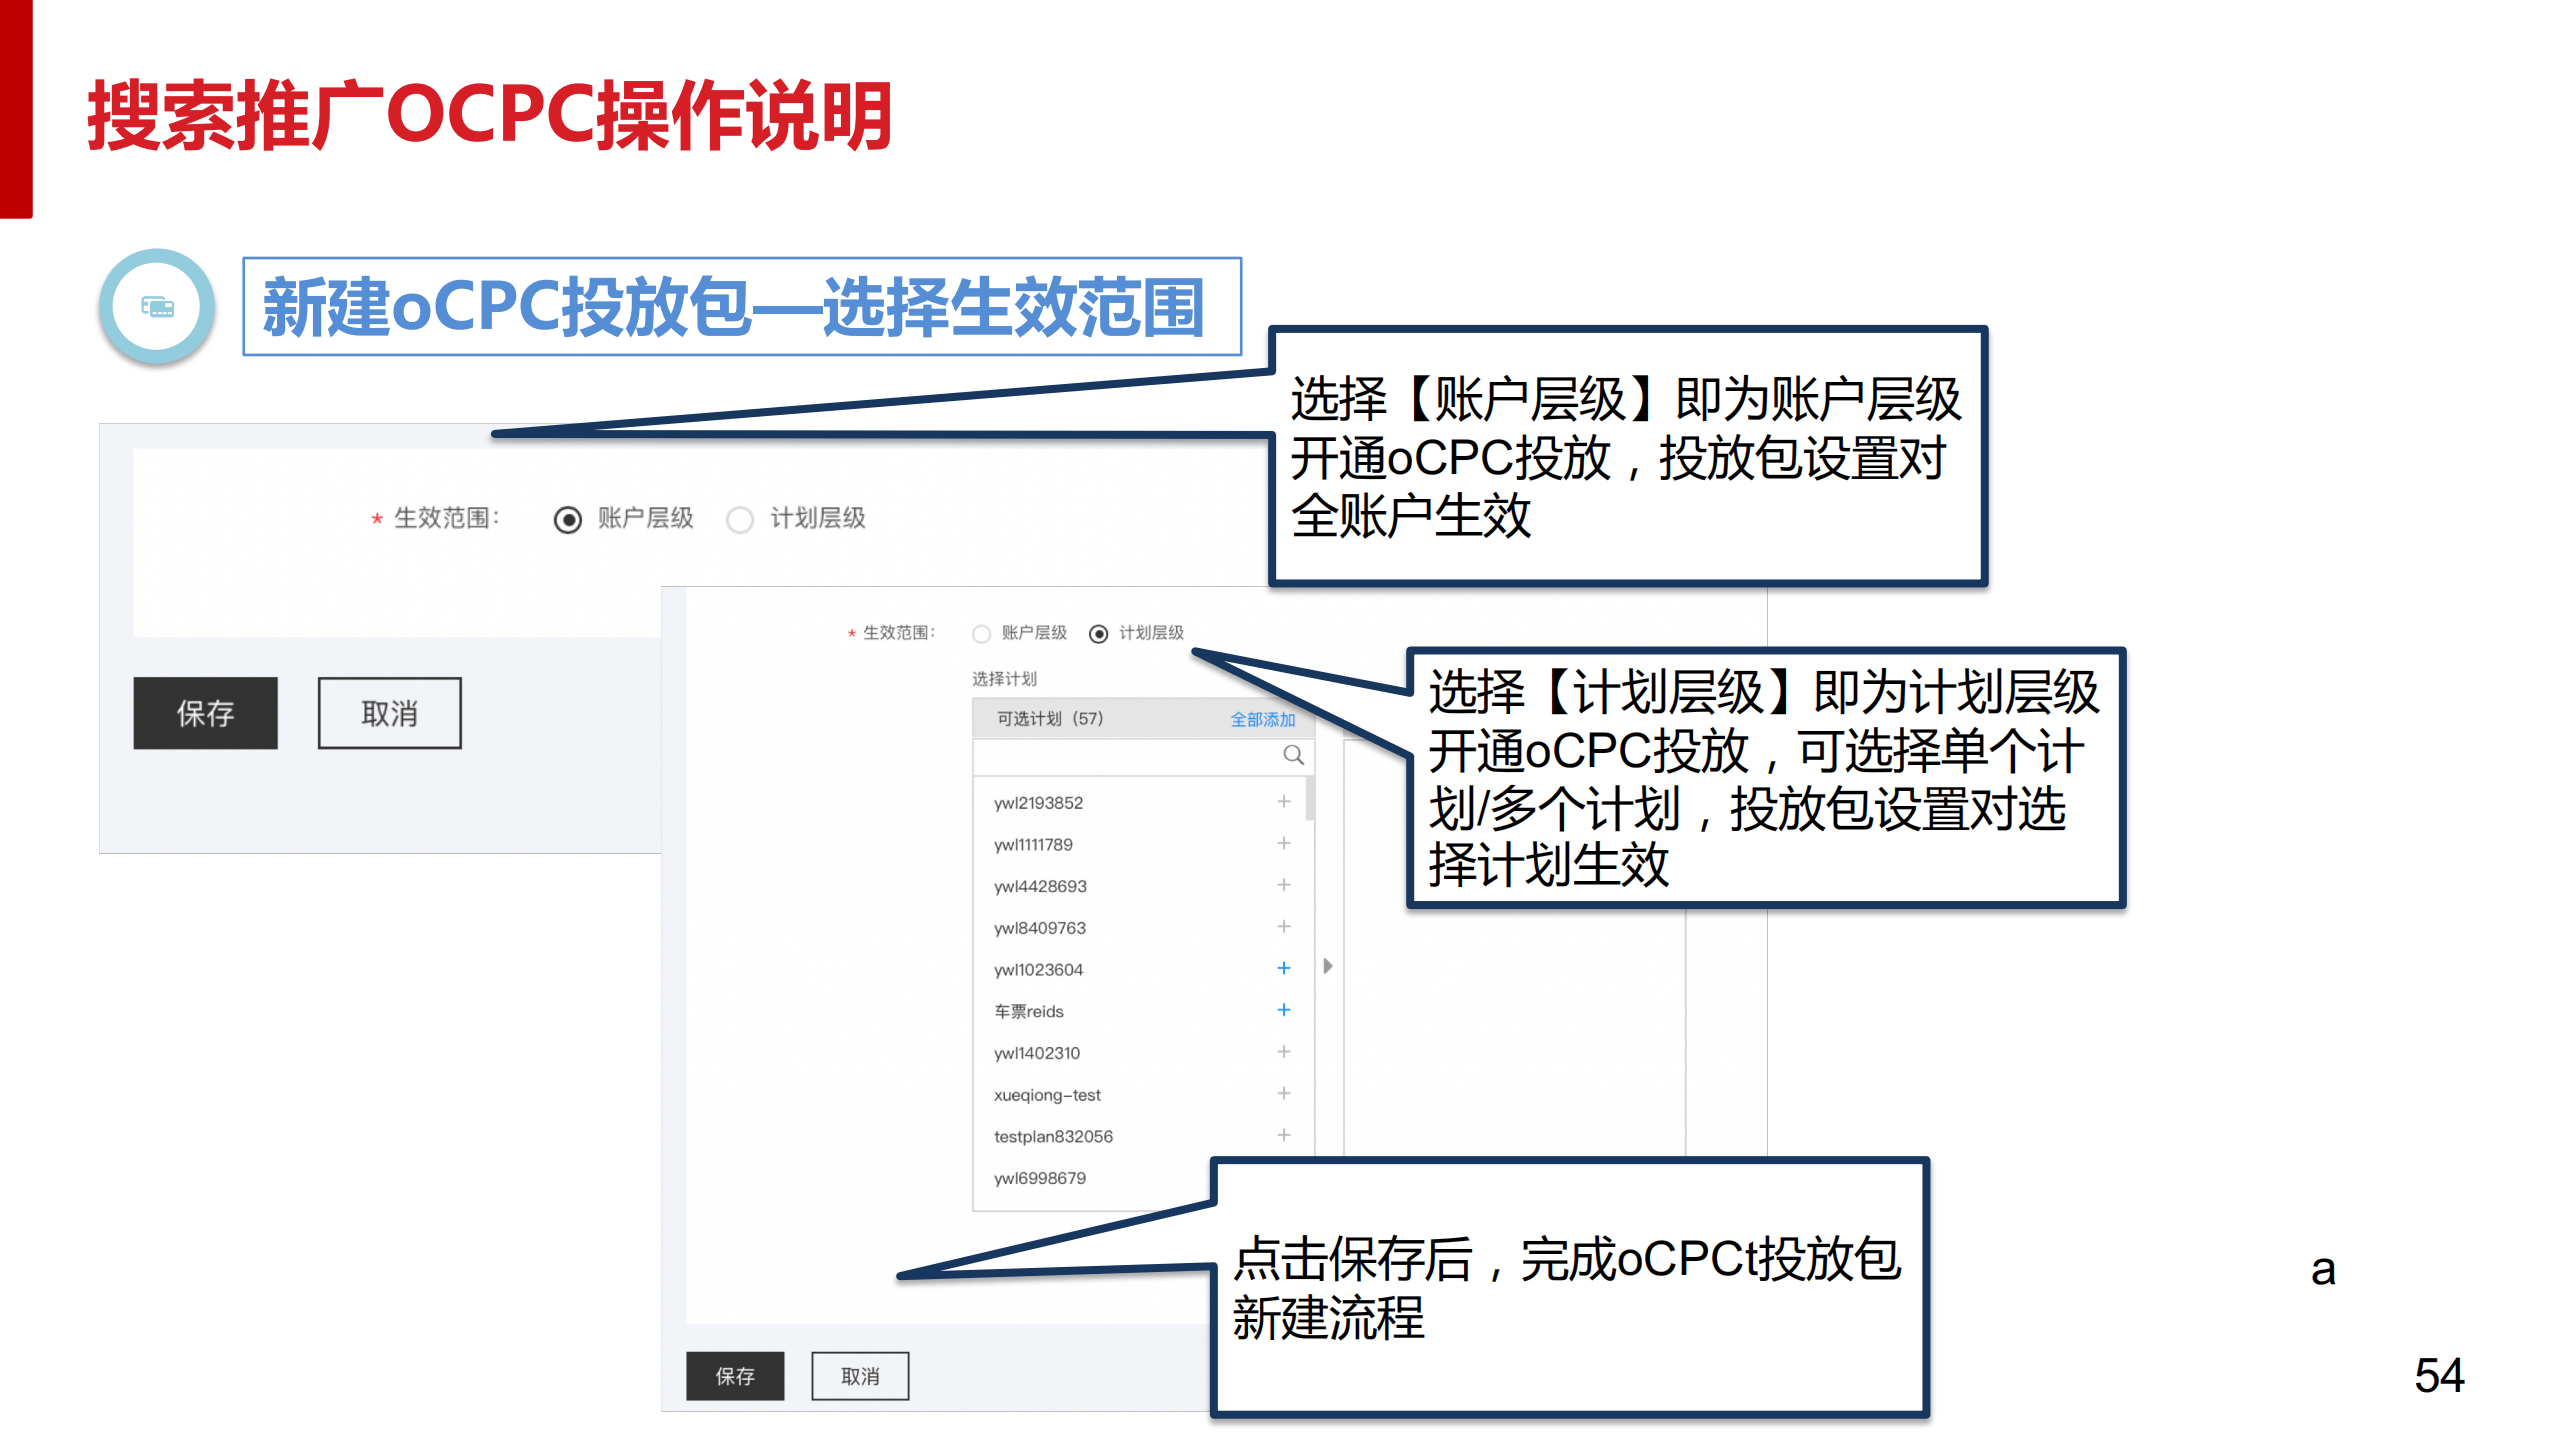Add plan ywl8409763 with its plus icon
Screen dimensions: 2560x1440
(x=1284, y=927)
